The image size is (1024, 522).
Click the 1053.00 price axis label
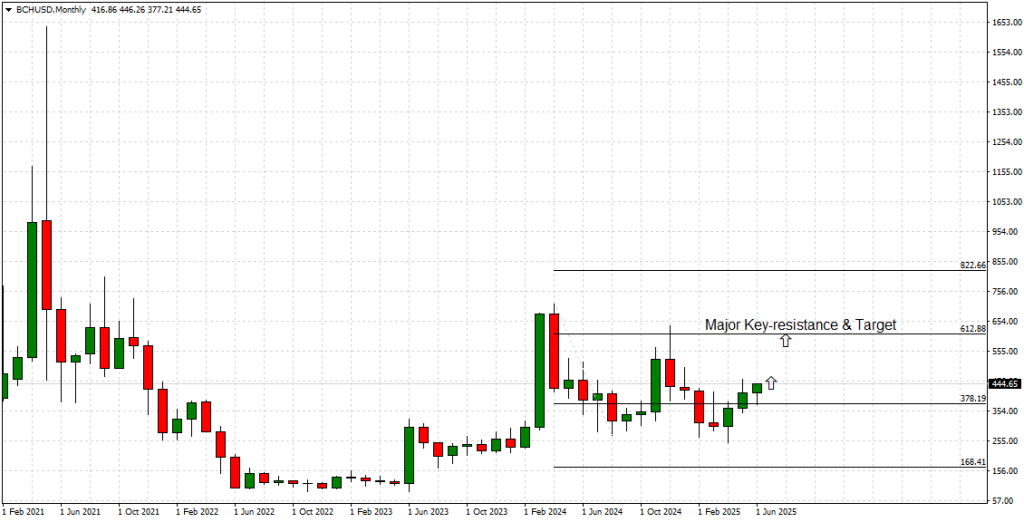1006,202
